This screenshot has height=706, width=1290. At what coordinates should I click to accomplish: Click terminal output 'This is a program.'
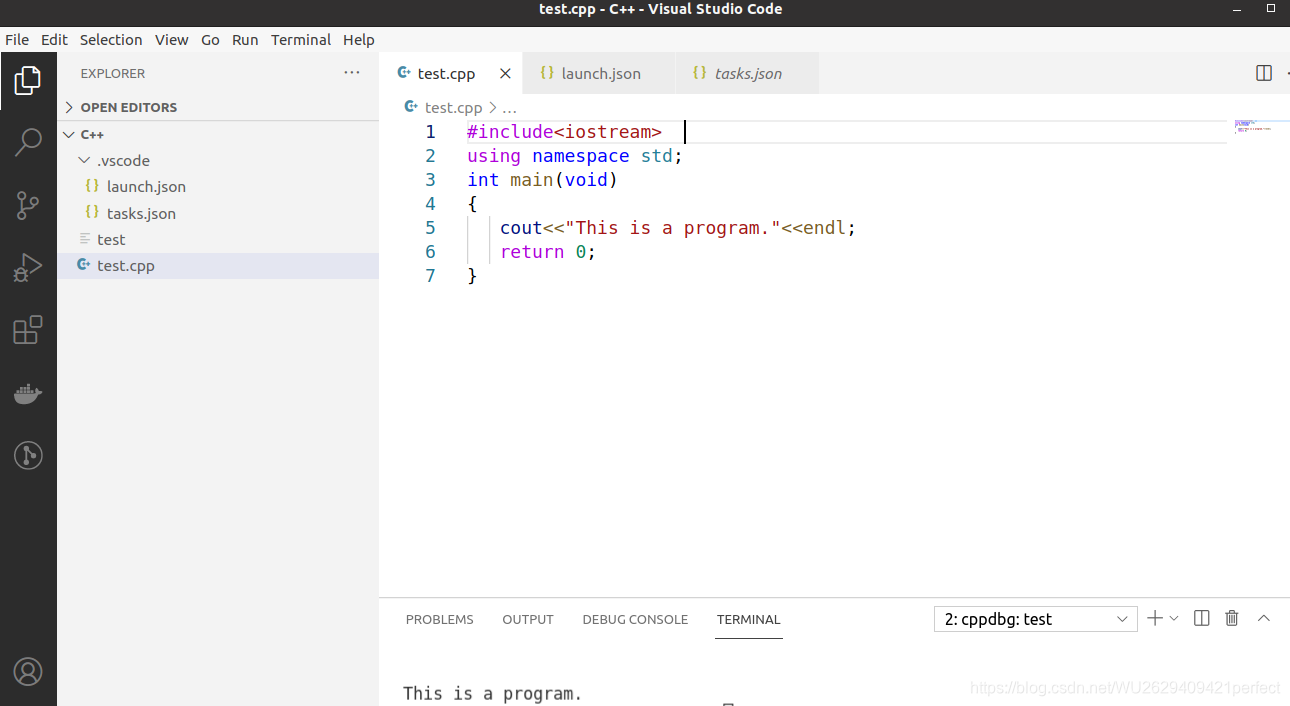493,693
